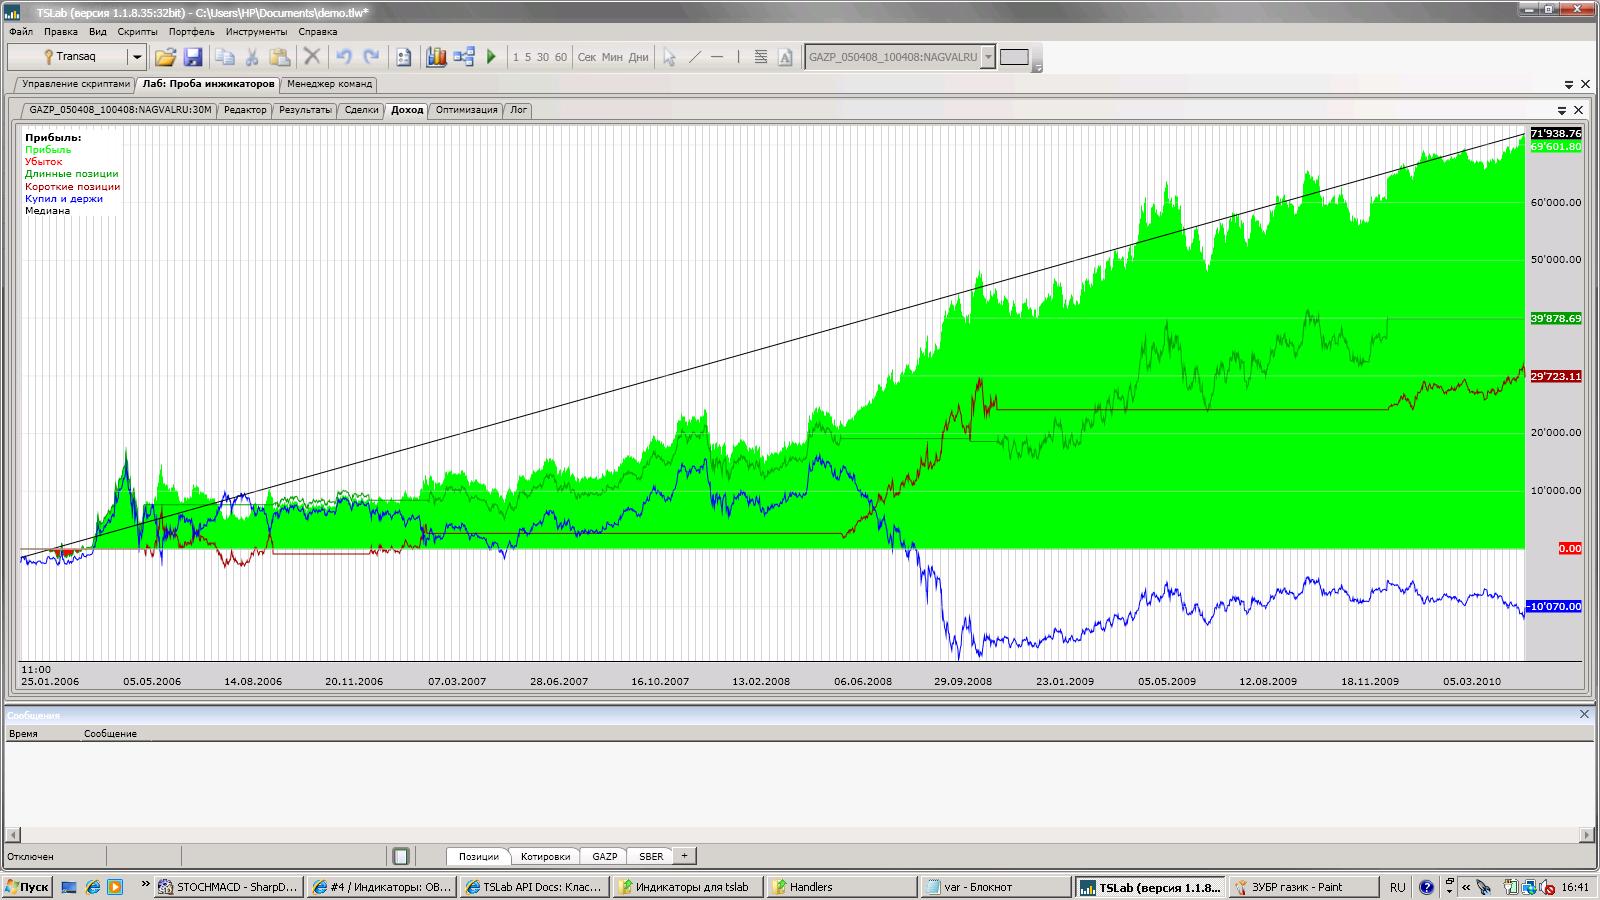
Task: Click the red X delete icon
Action: tap(312, 57)
